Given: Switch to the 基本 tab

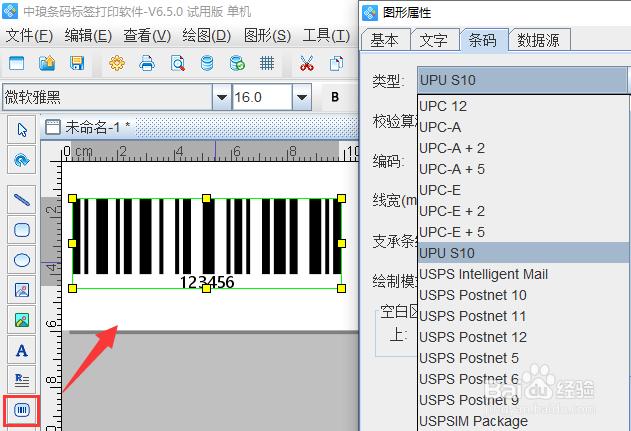Looking at the screenshot, I should click(x=385, y=40).
